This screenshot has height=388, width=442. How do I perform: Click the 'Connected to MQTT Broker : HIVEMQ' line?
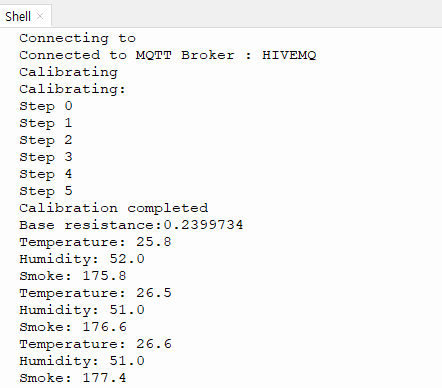[168, 55]
